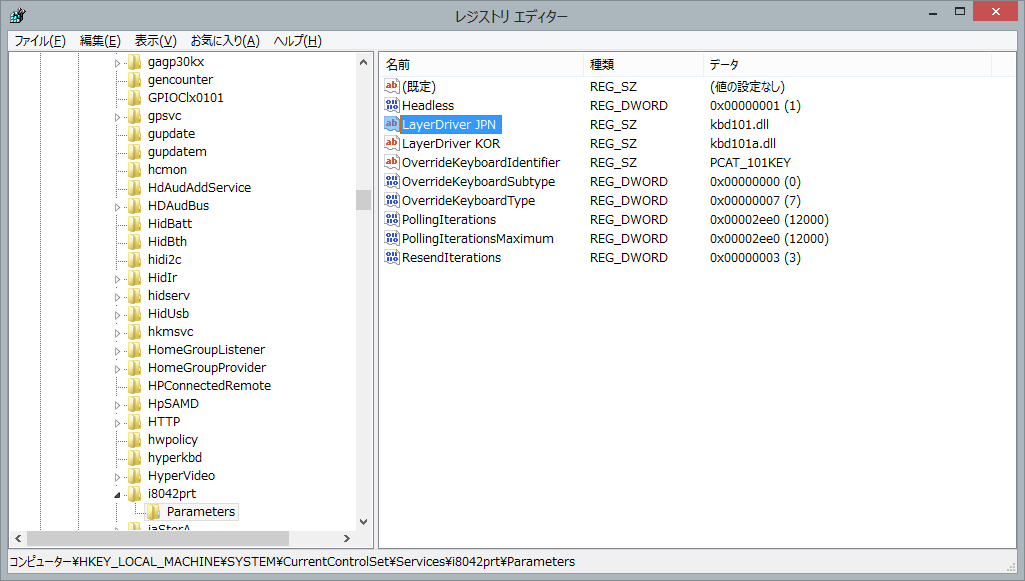Select the HomeGroupListener key
This screenshot has width=1025, height=581.
(x=206, y=350)
